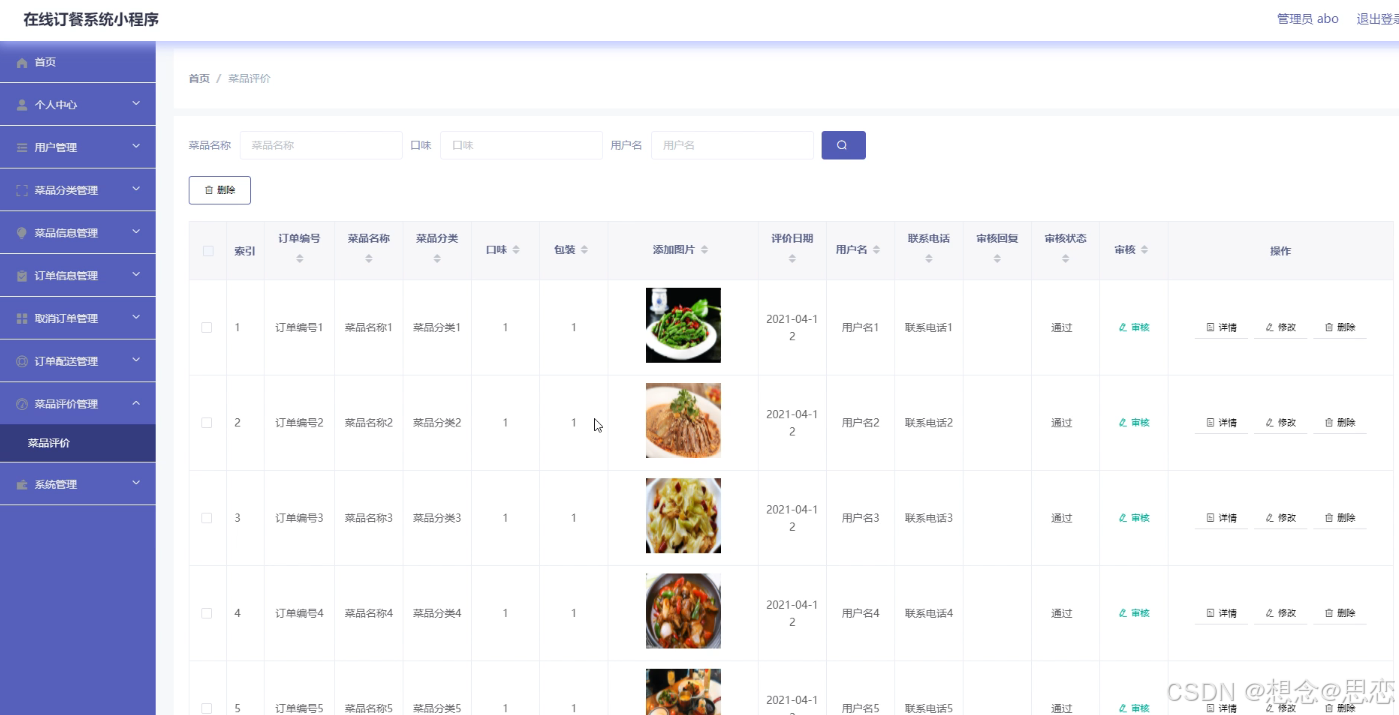The height and width of the screenshot is (715, 1399).
Task: Expand the 订单配送管理 chevron
Action: pyautogui.click(x=136, y=361)
